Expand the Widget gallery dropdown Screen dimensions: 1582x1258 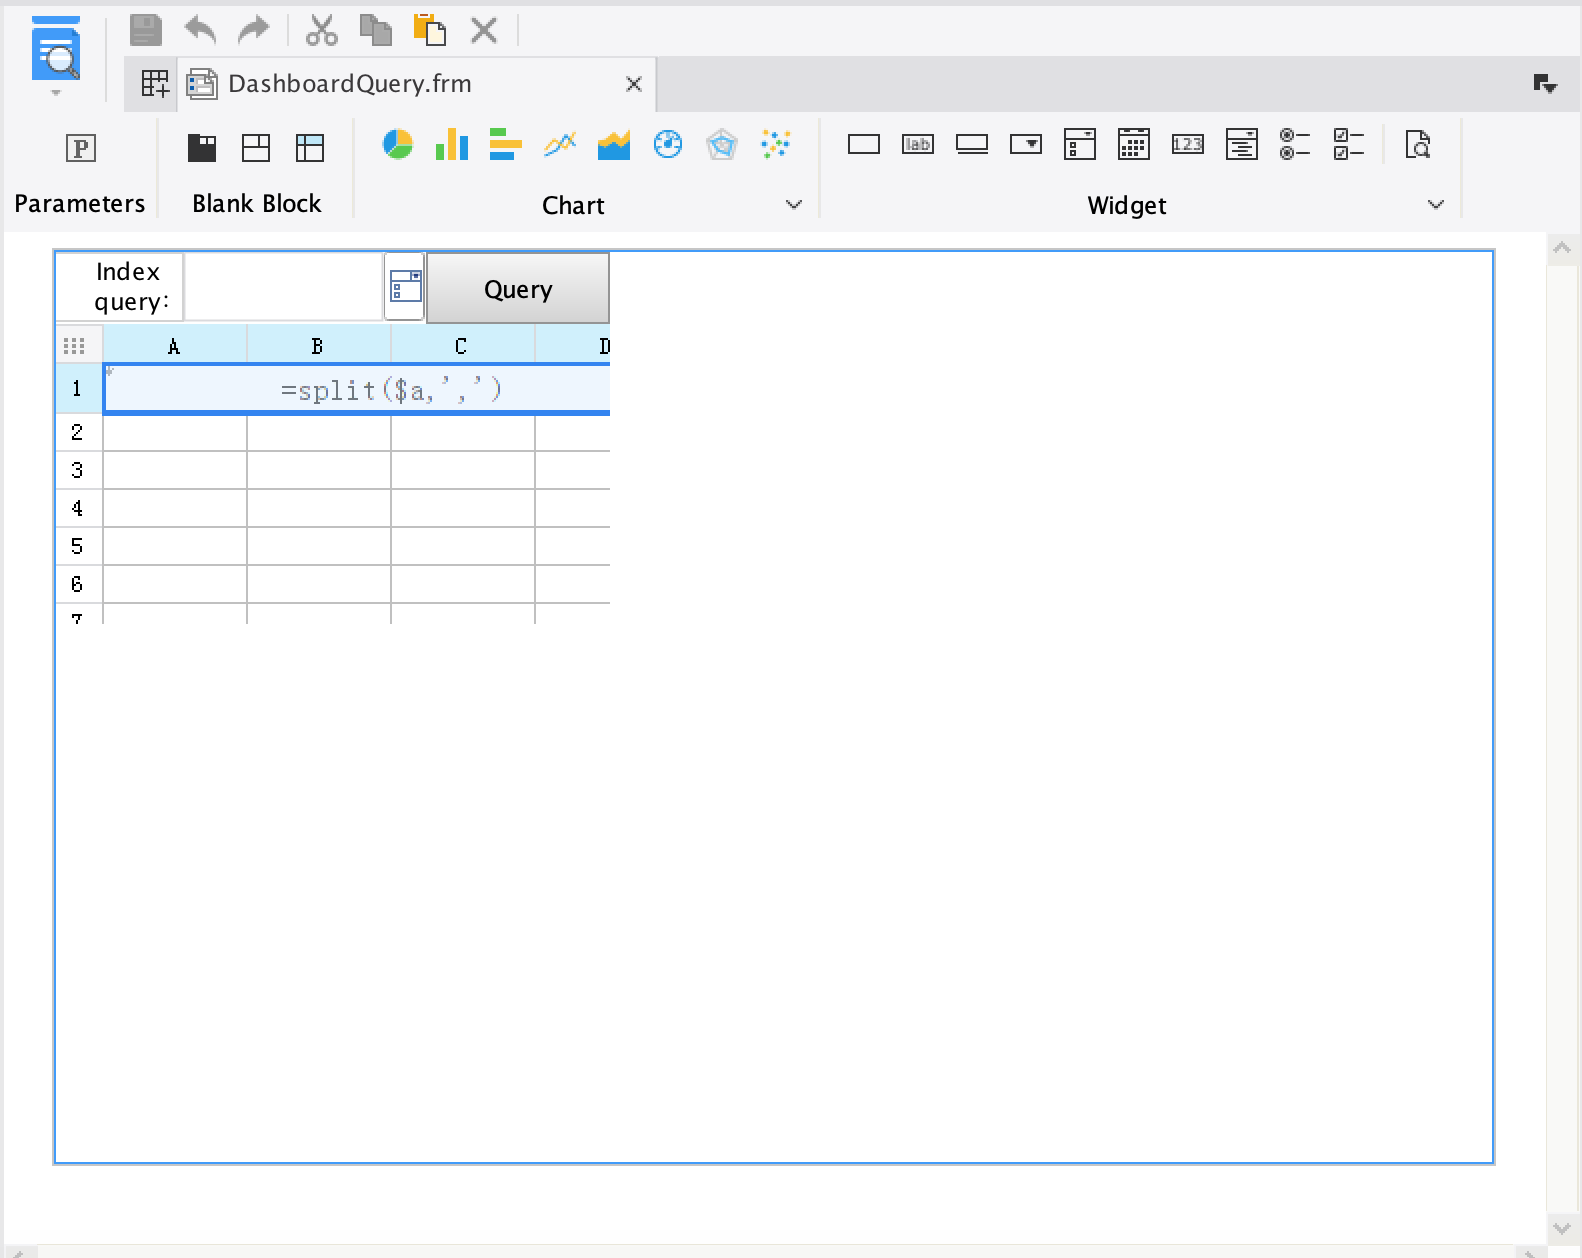click(1436, 205)
